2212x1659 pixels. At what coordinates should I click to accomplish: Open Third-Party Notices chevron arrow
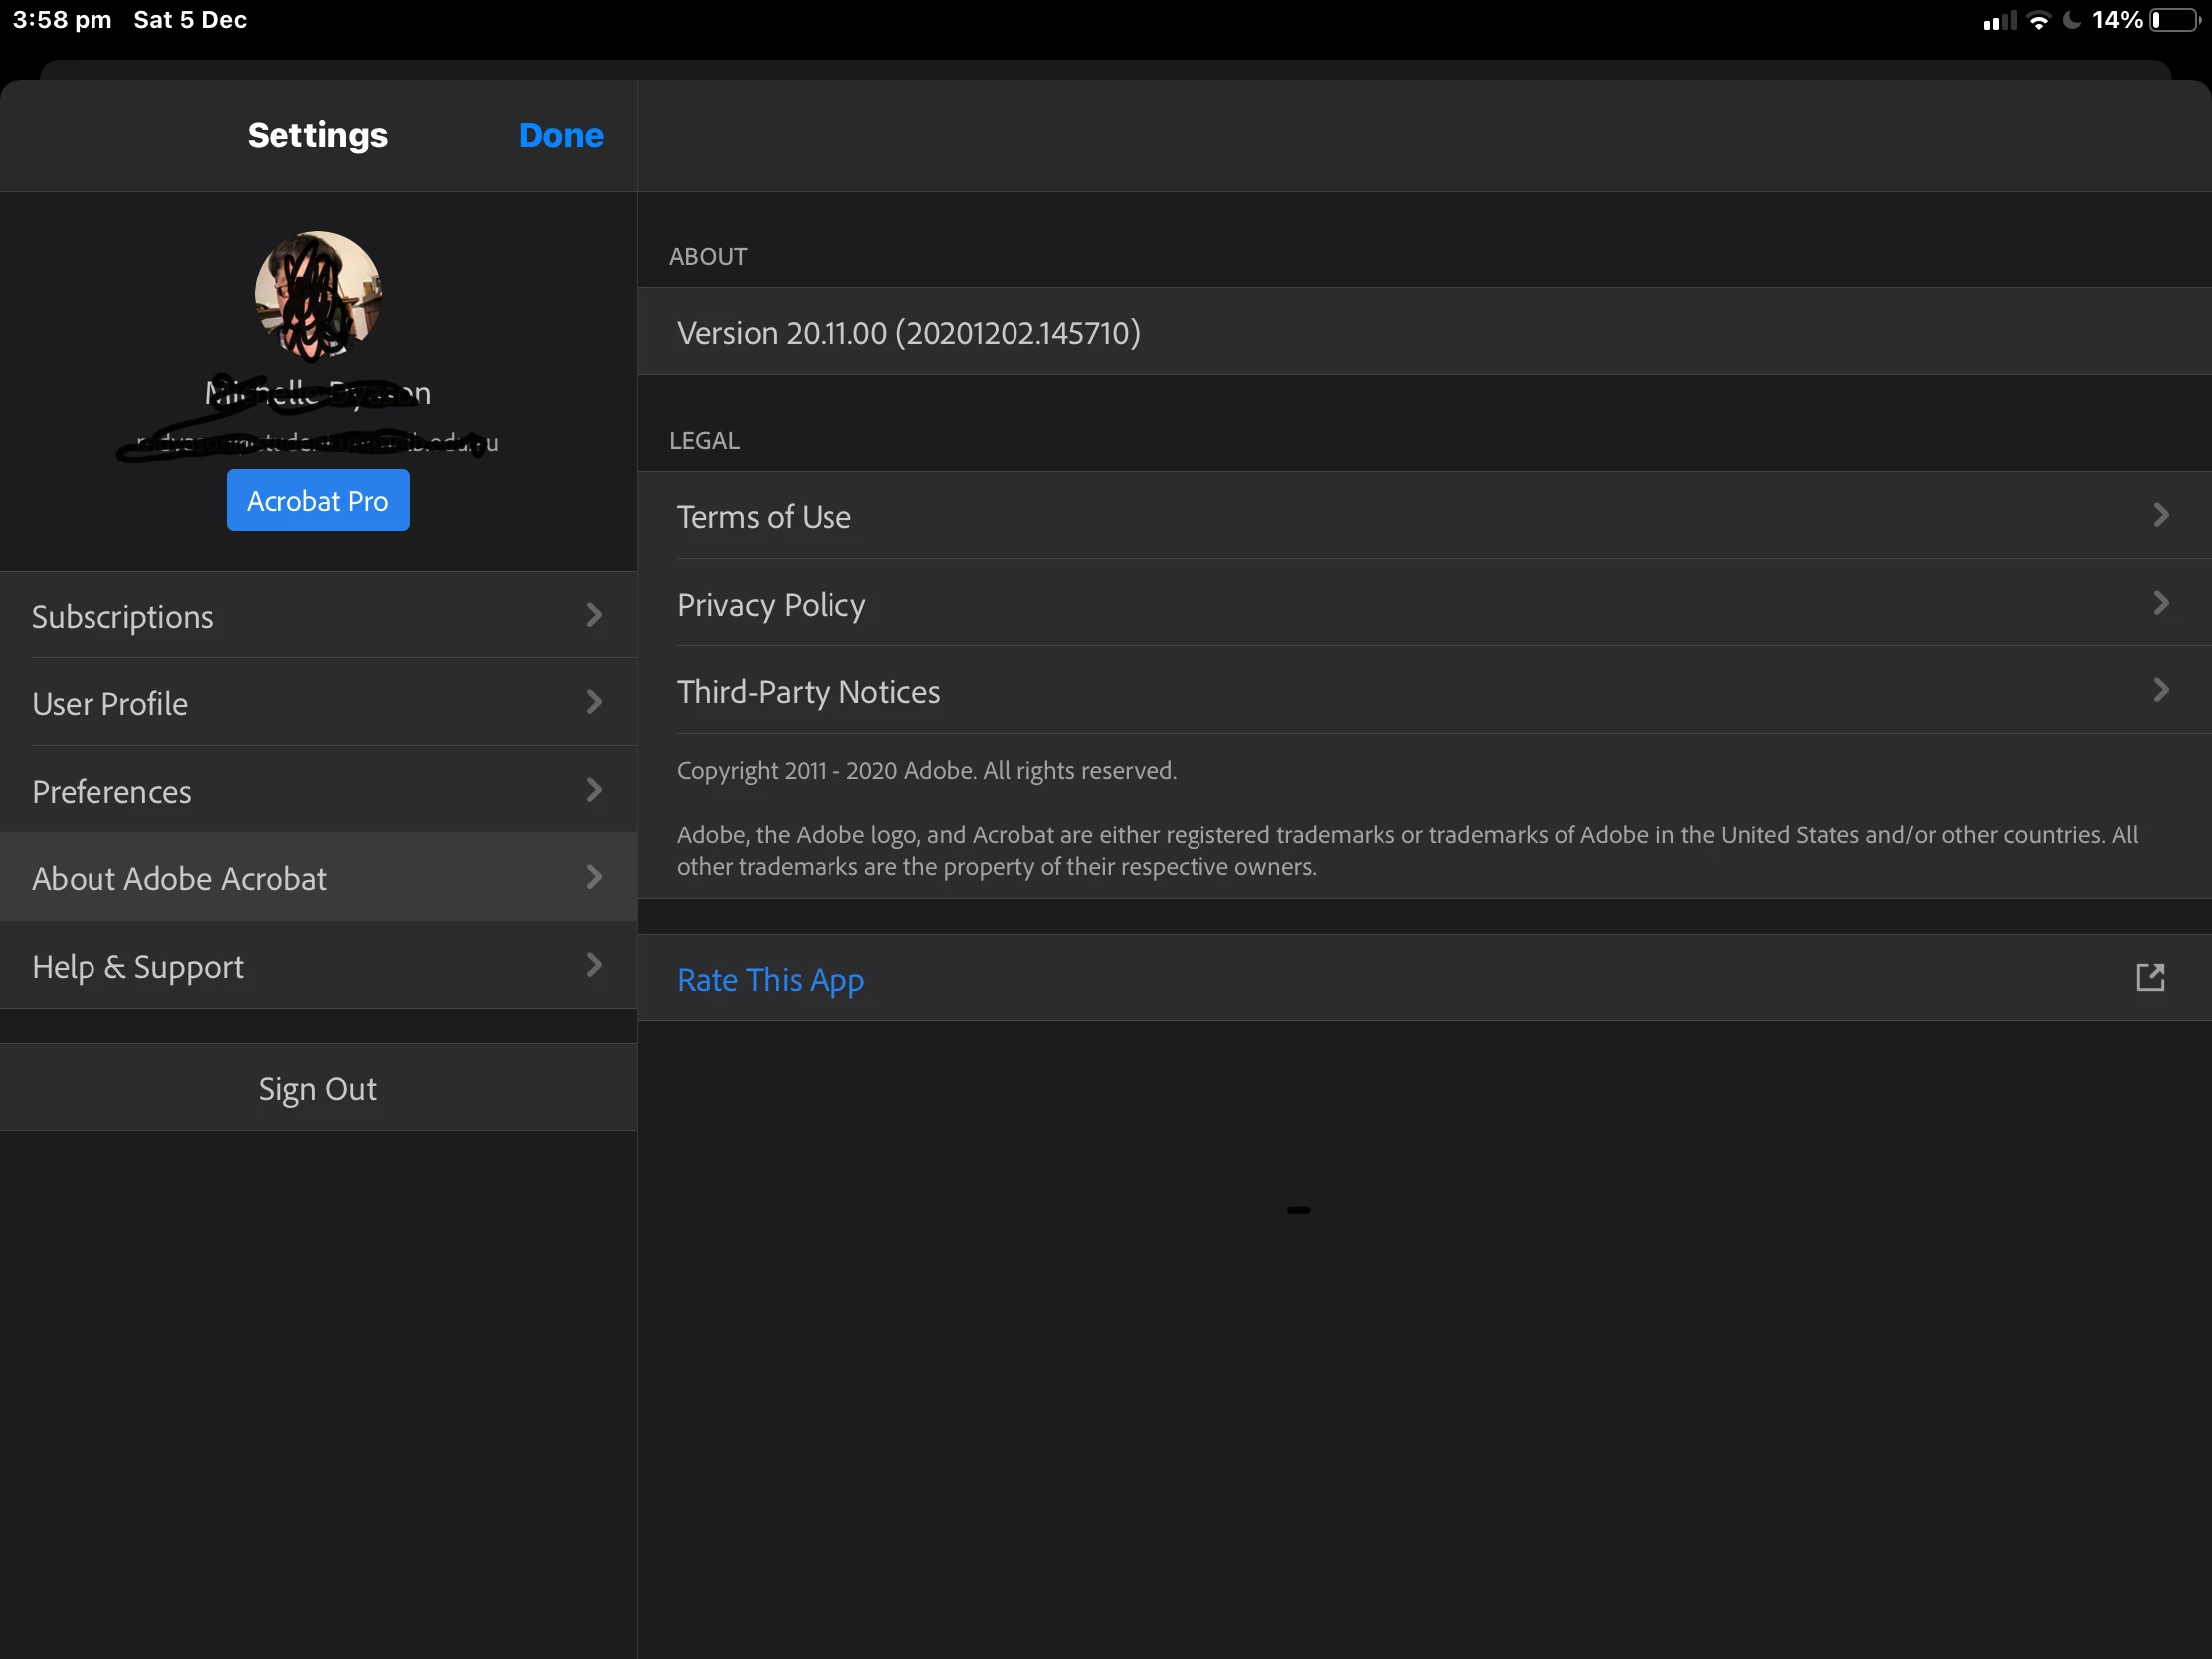pos(2160,690)
